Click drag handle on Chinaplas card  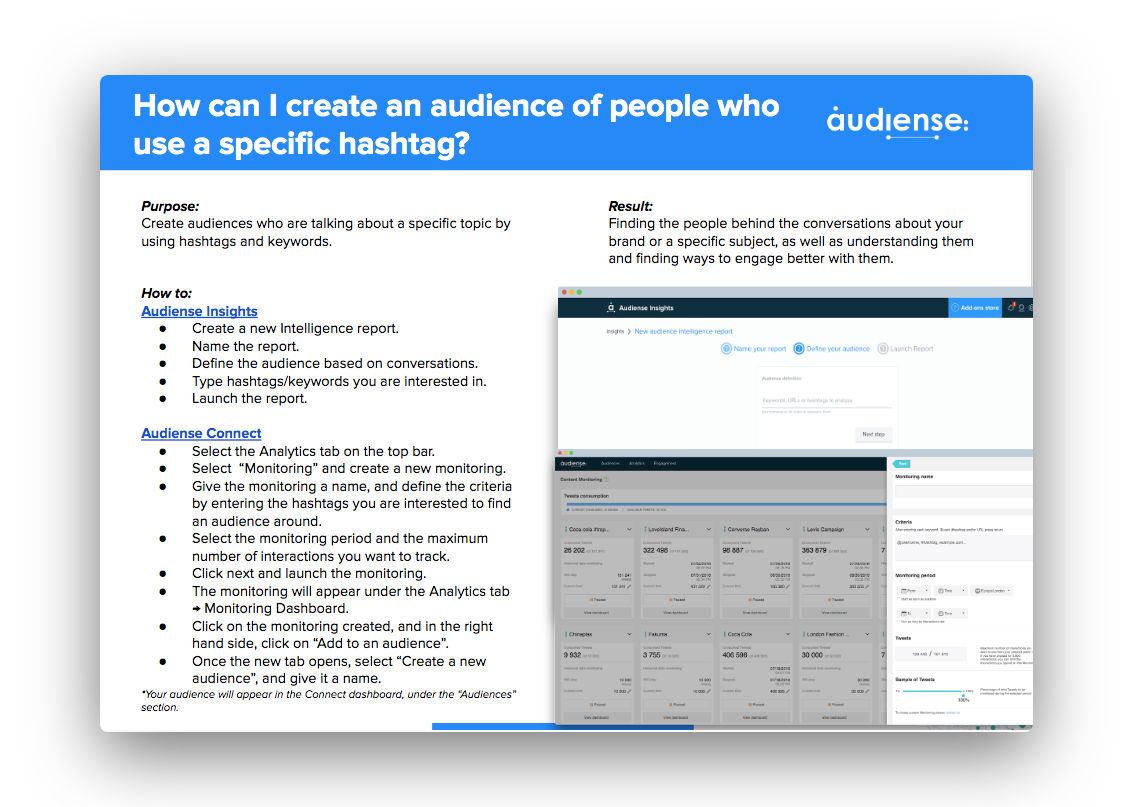click(566, 634)
